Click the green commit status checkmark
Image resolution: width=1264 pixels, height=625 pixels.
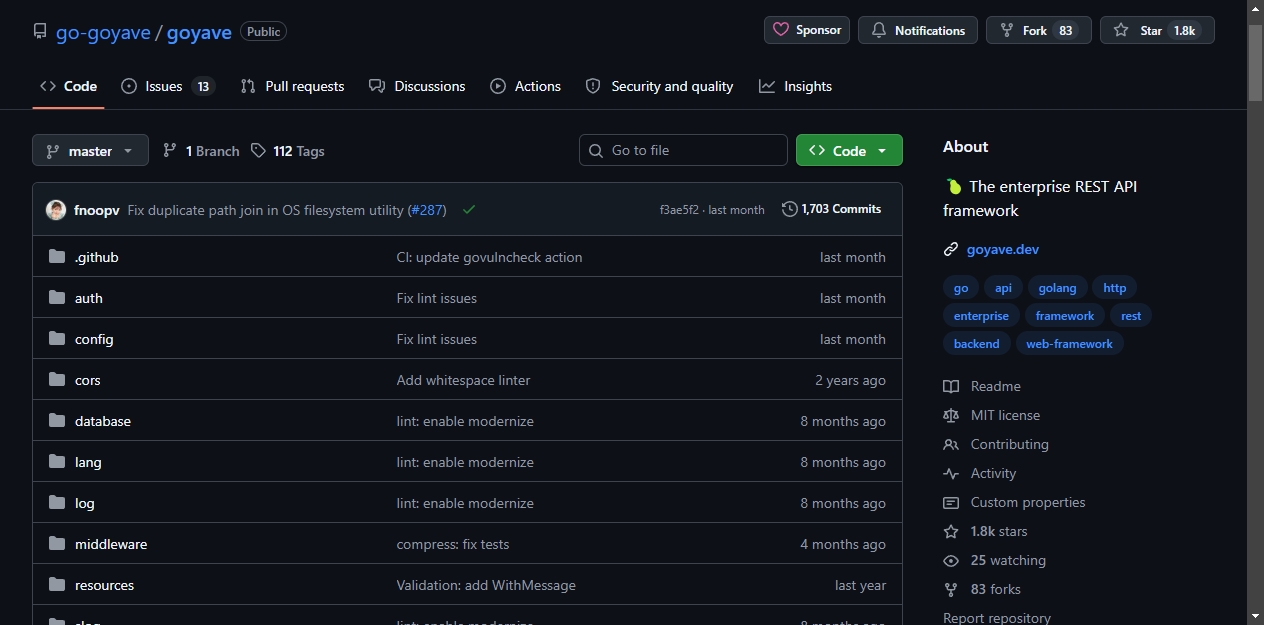[469, 210]
